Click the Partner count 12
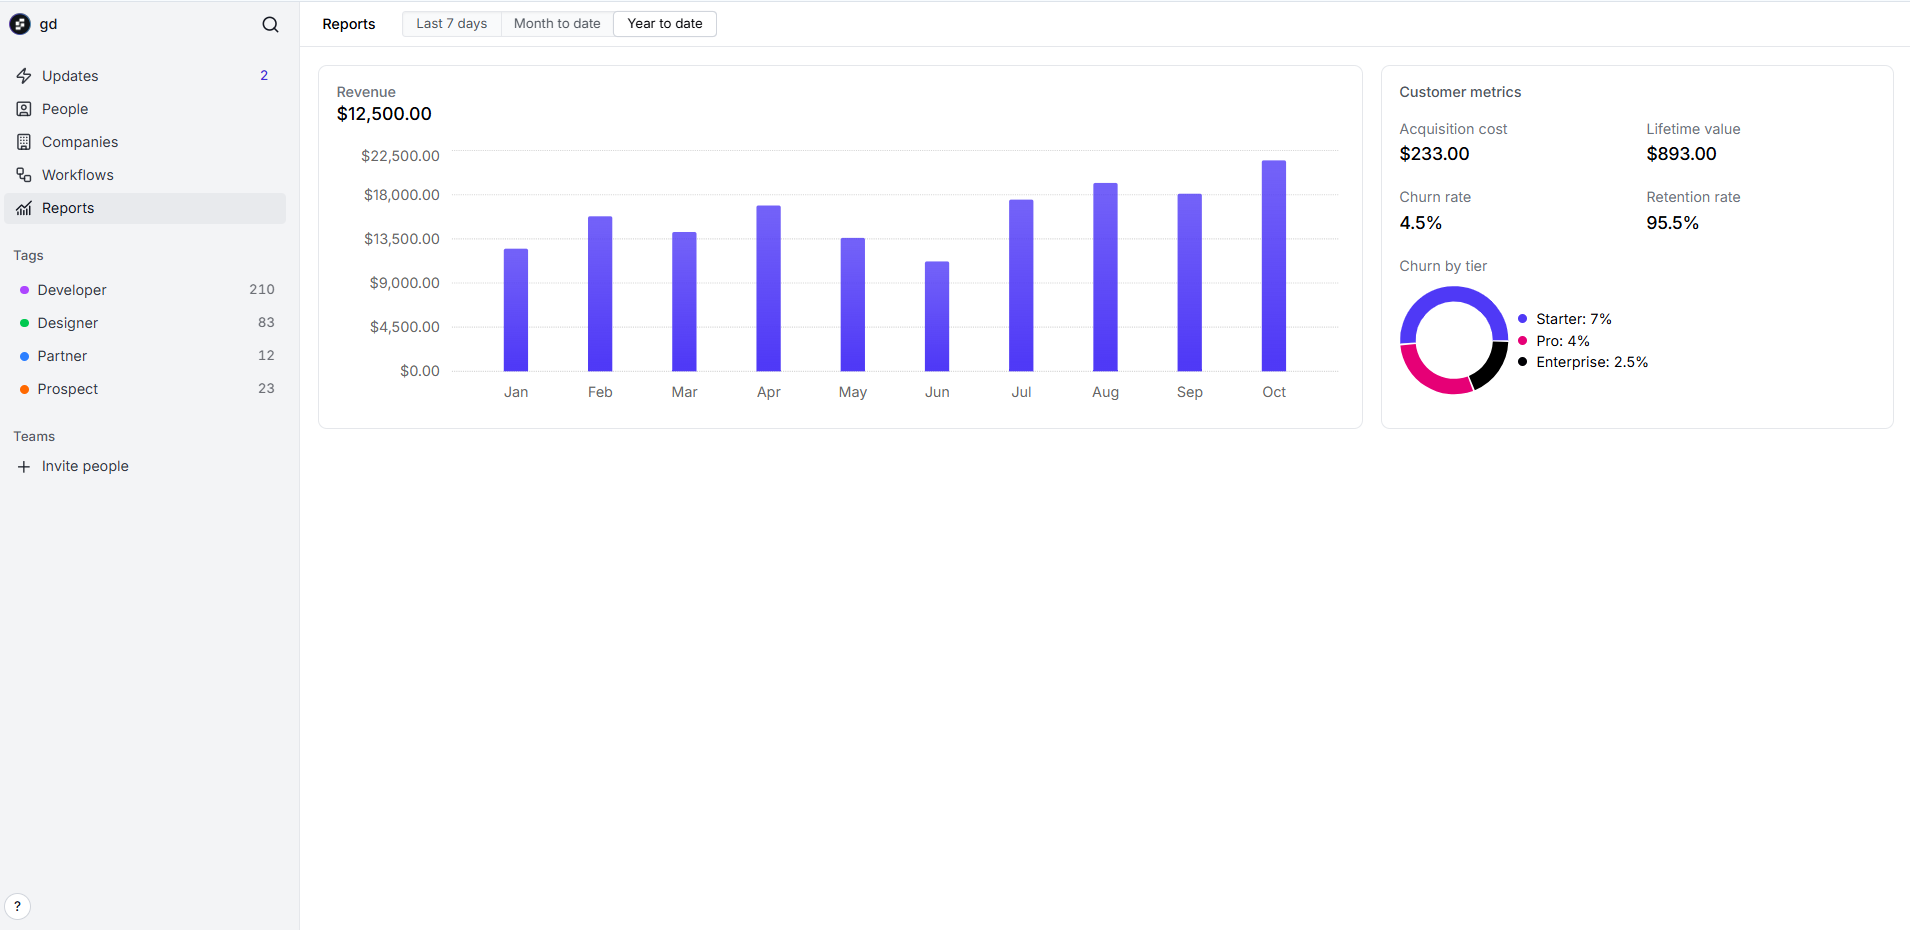 pyautogui.click(x=266, y=355)
